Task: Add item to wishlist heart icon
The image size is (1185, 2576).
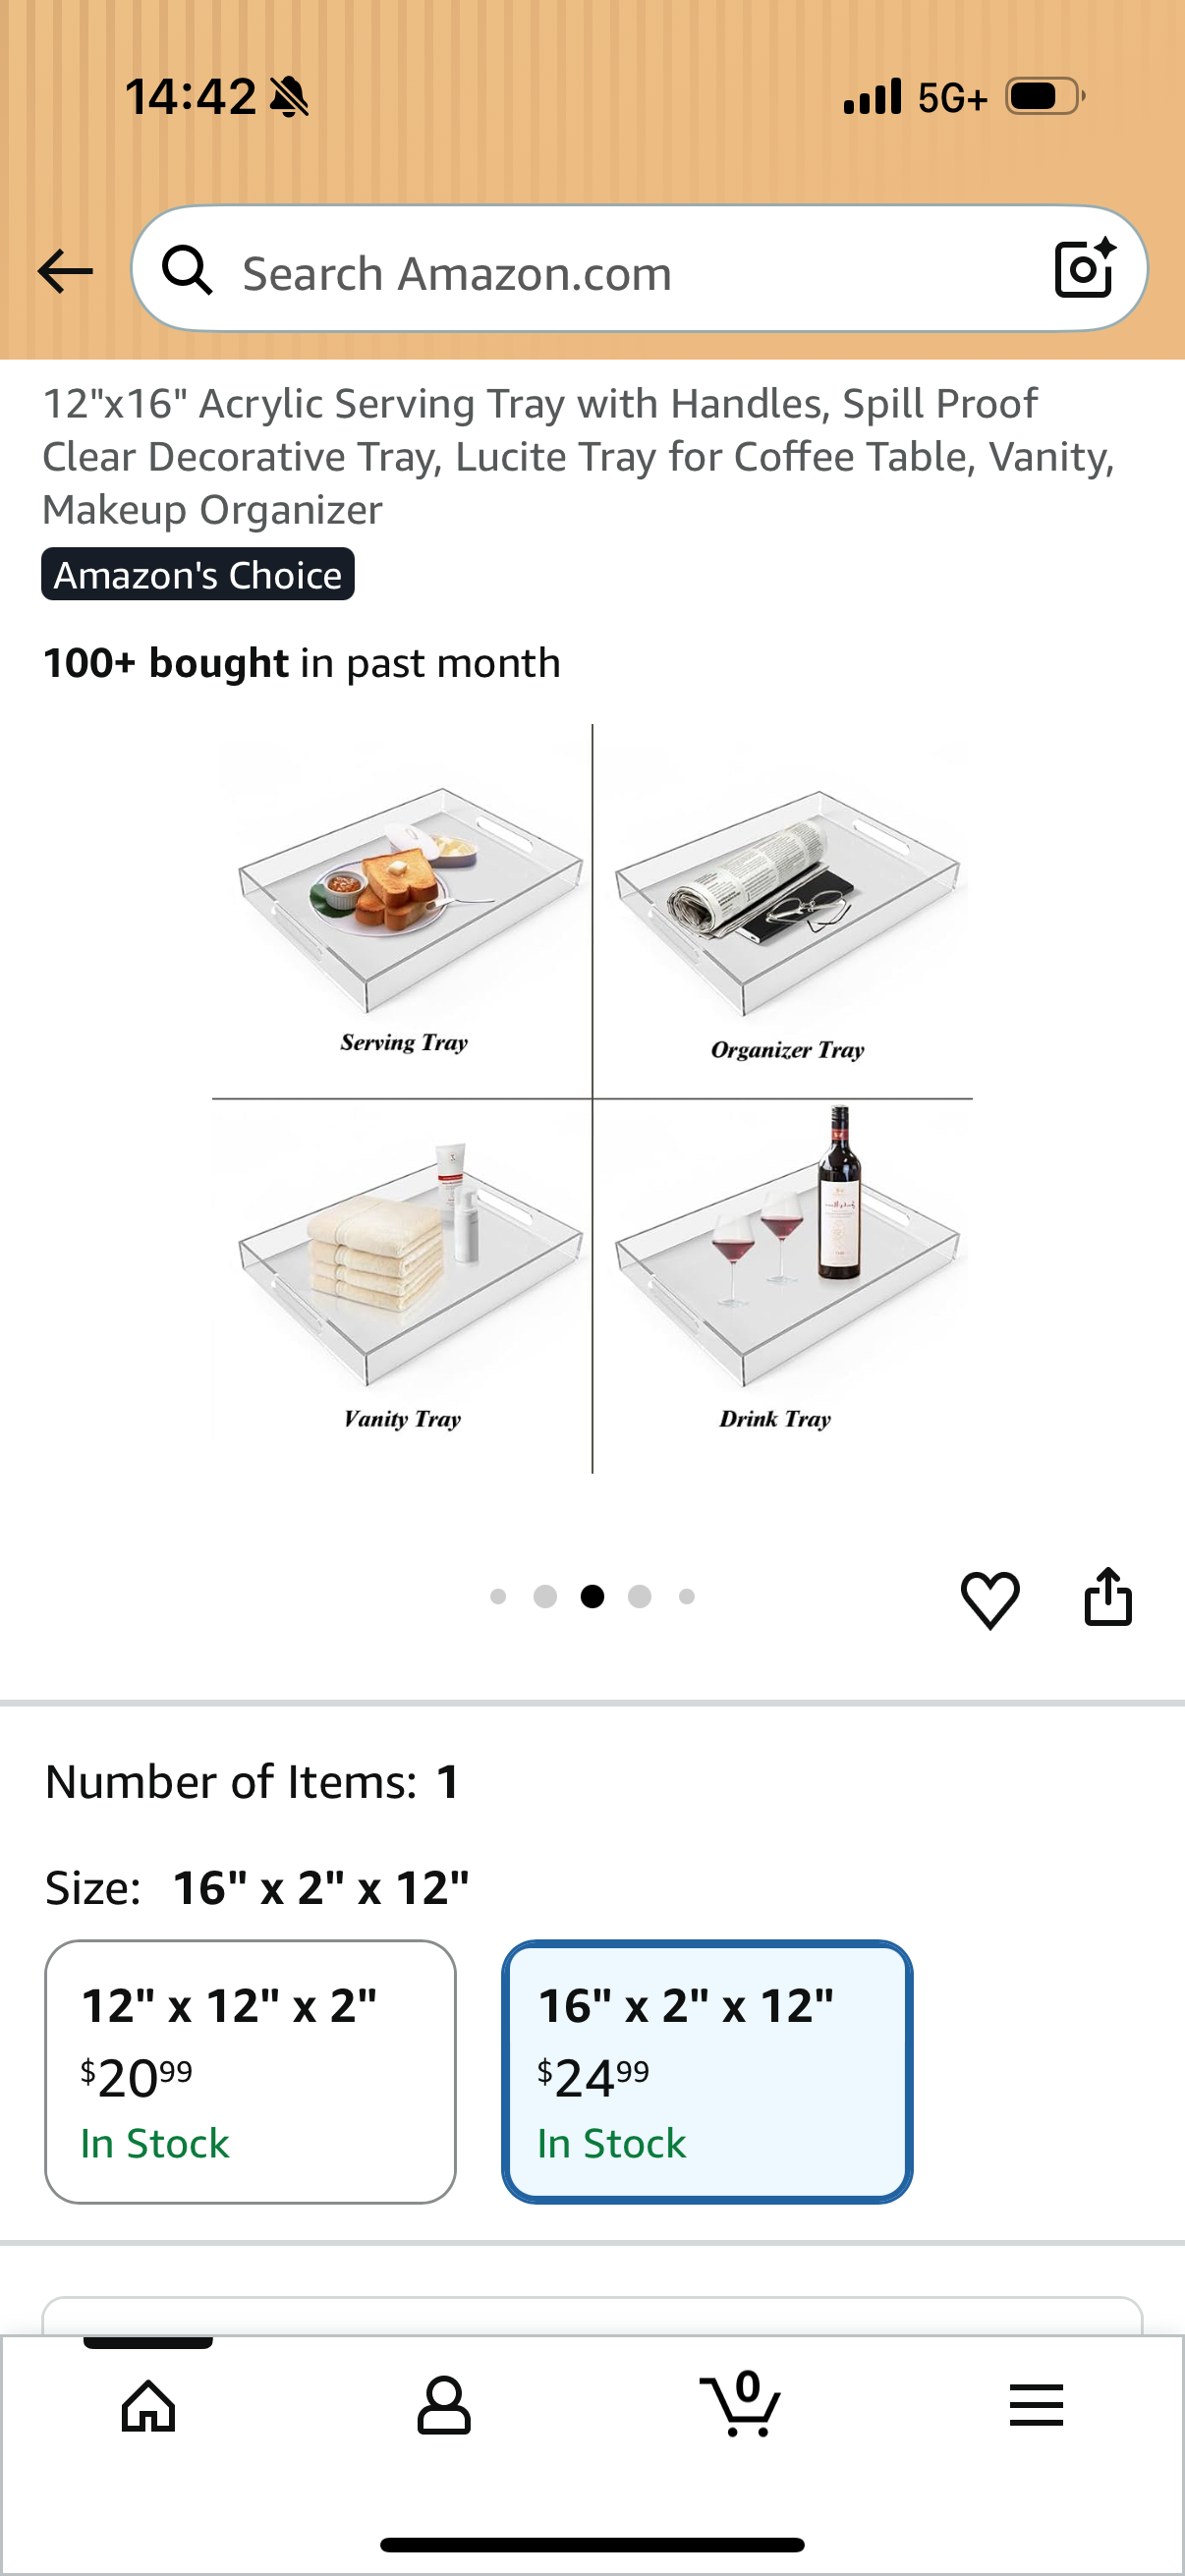Action: click(x=990, y=1599)
